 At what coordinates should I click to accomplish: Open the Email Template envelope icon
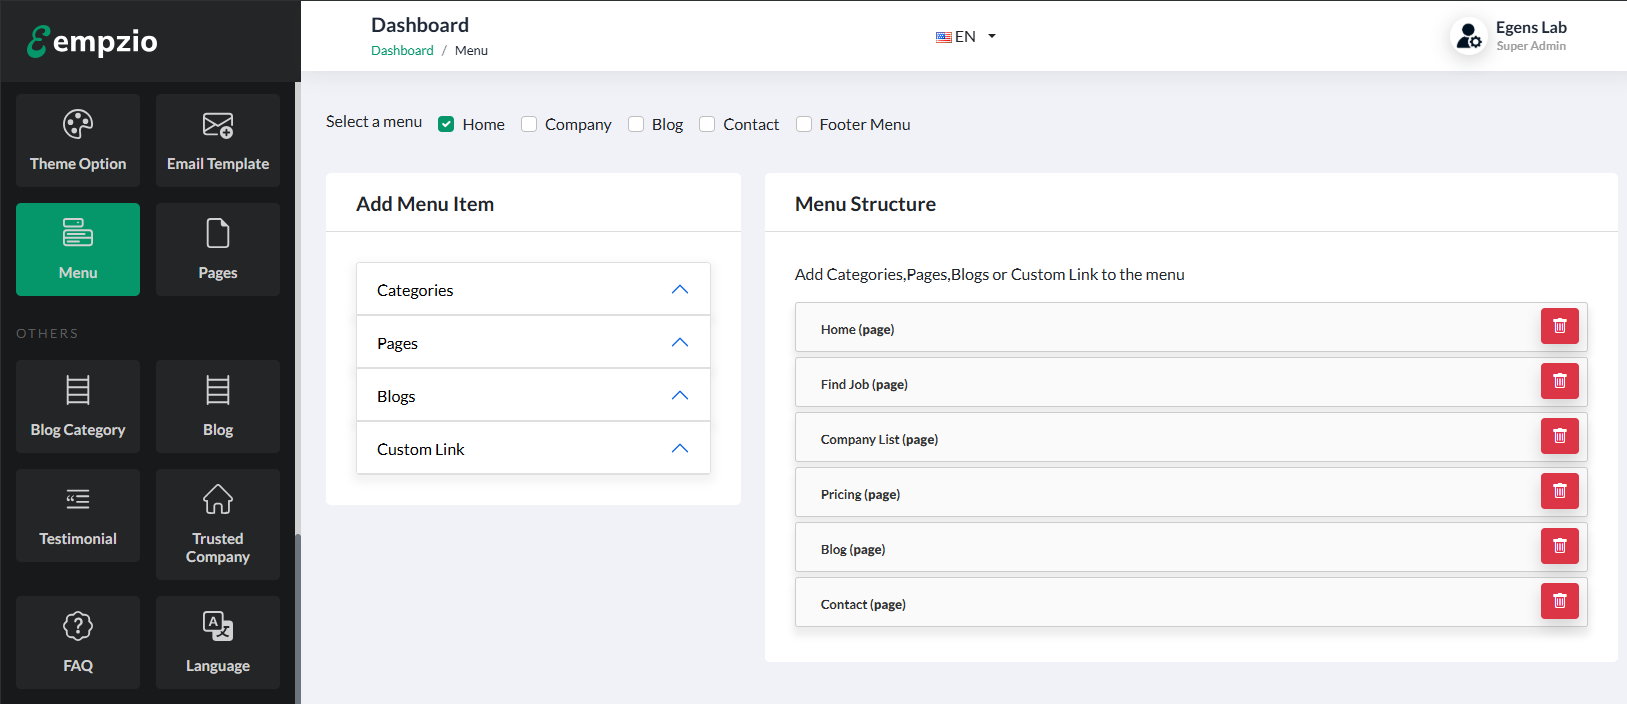point(218,125)
